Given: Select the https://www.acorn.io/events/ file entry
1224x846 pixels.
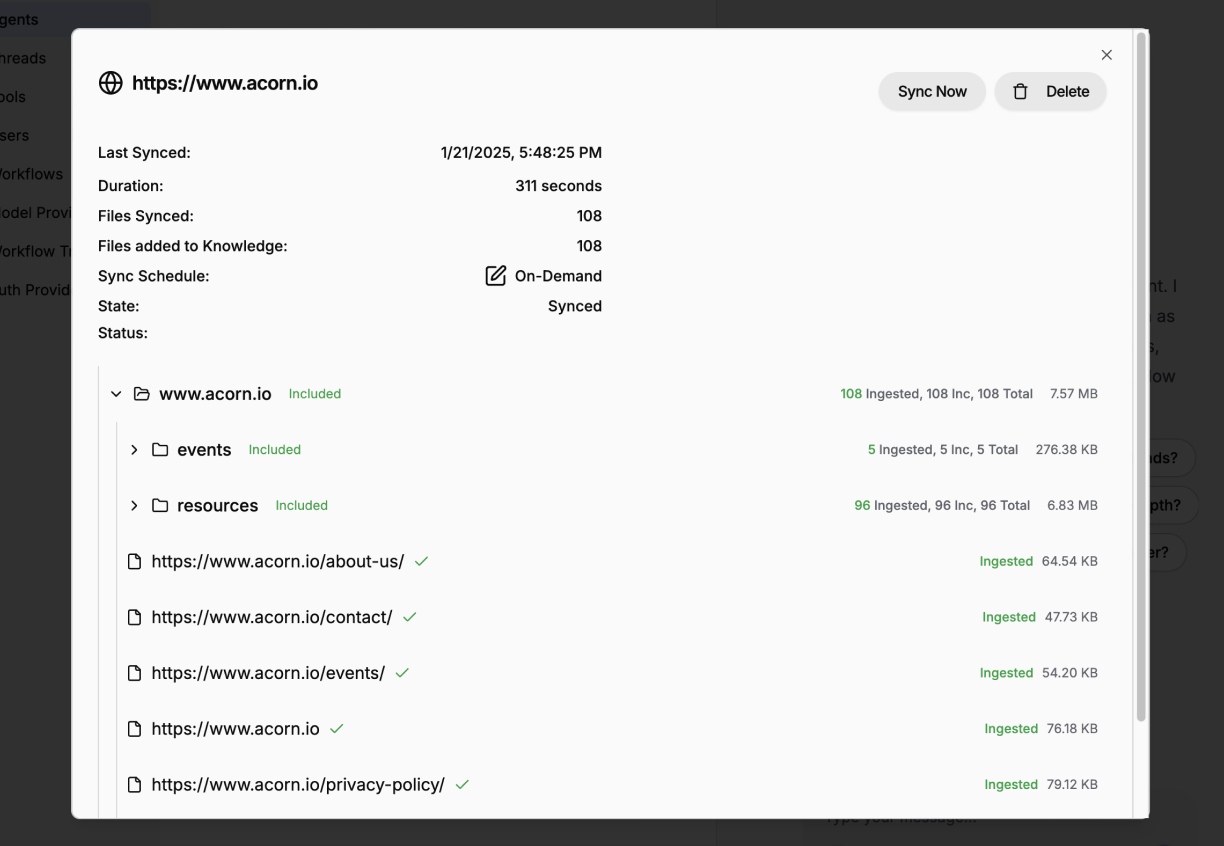Looking at the screenshot, I should pos(267,673).
